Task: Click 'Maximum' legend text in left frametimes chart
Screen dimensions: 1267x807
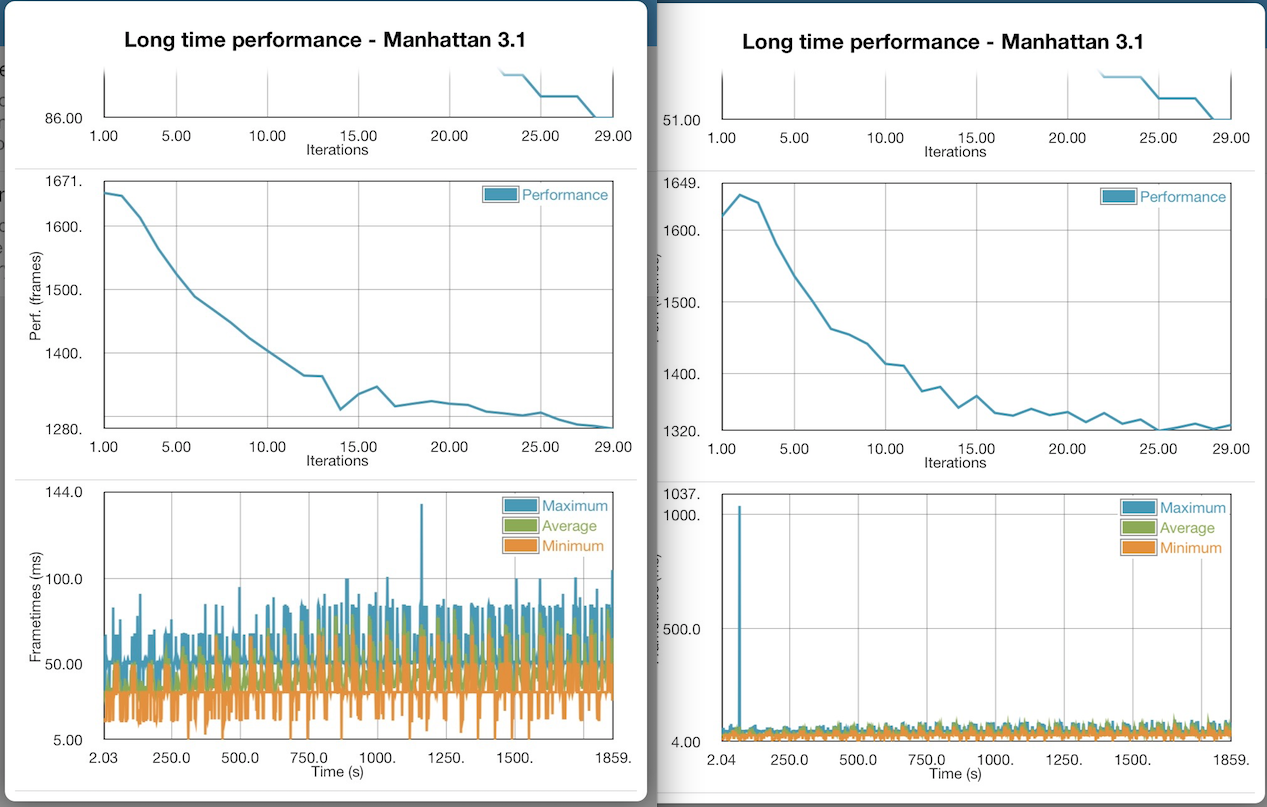Action: coord(575,505)
